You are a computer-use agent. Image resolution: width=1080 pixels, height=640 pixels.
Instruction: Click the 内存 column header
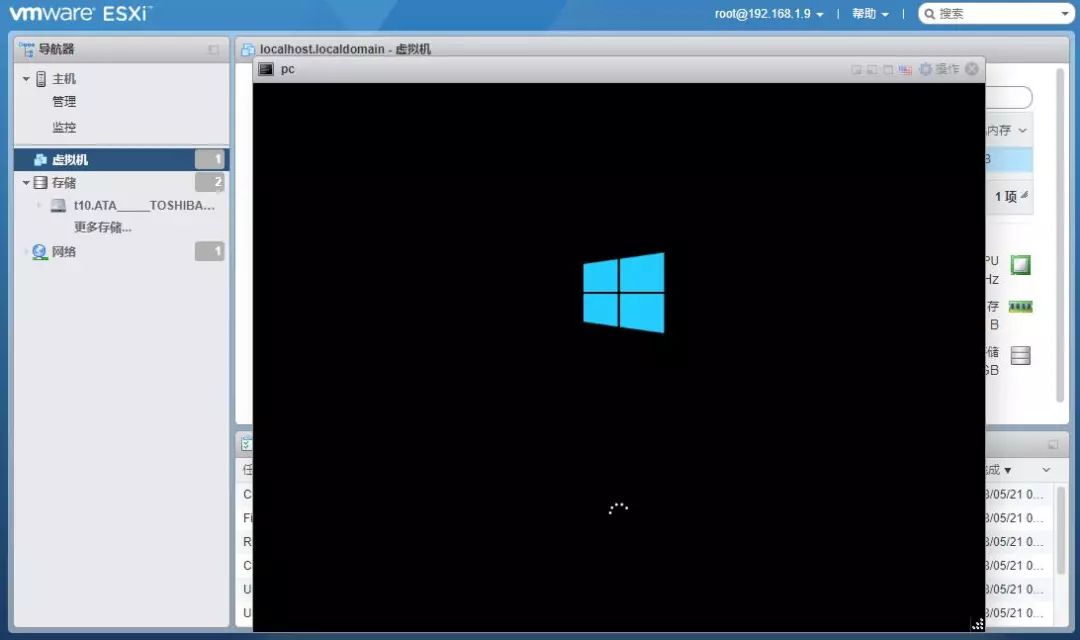pyautogui.click(x=999, y=130)
